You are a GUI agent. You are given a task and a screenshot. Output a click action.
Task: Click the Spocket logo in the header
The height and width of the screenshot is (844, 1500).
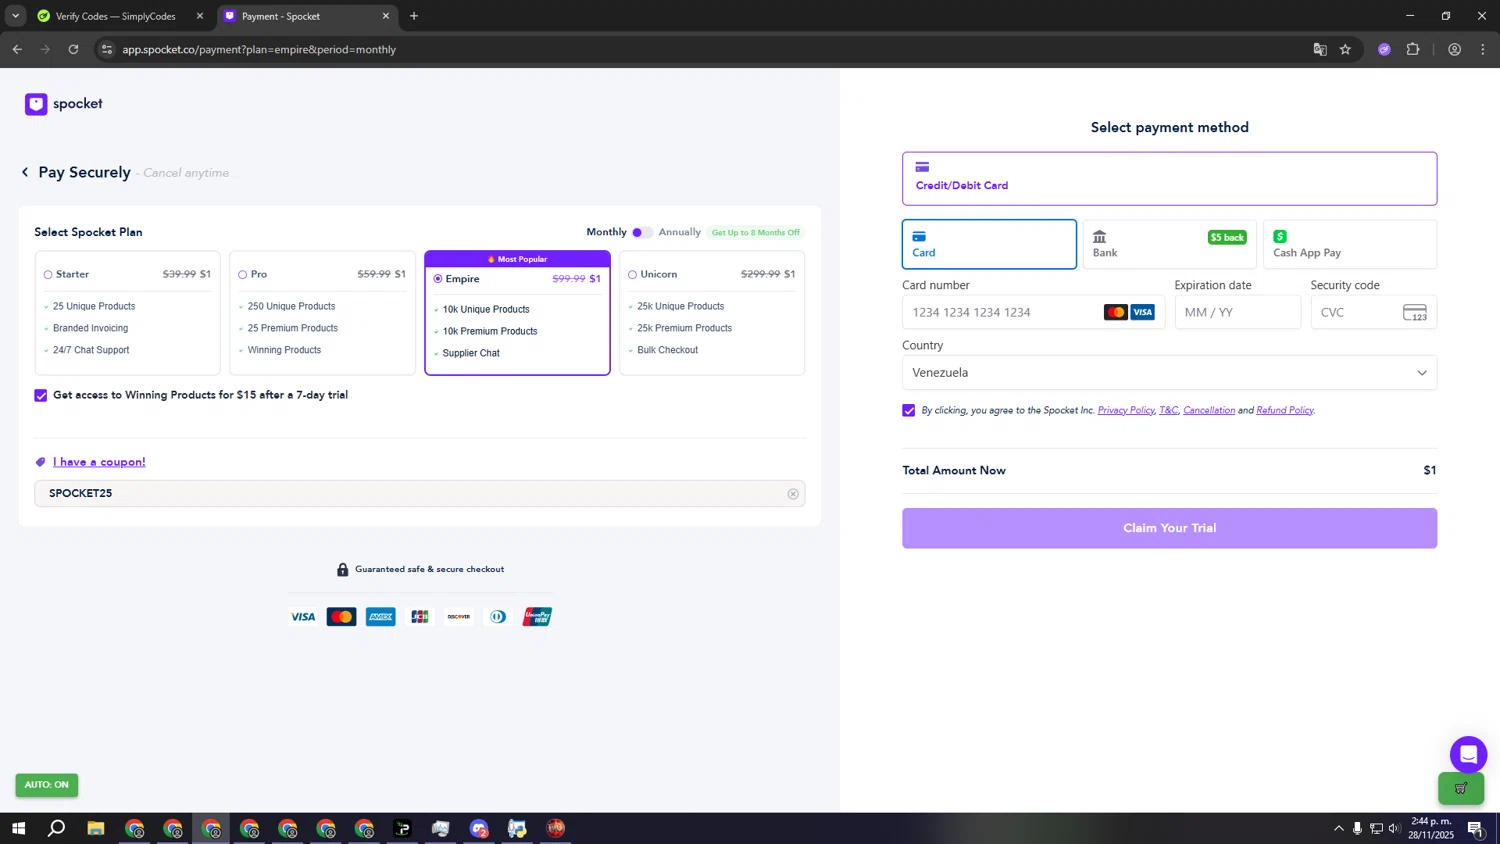64,104
